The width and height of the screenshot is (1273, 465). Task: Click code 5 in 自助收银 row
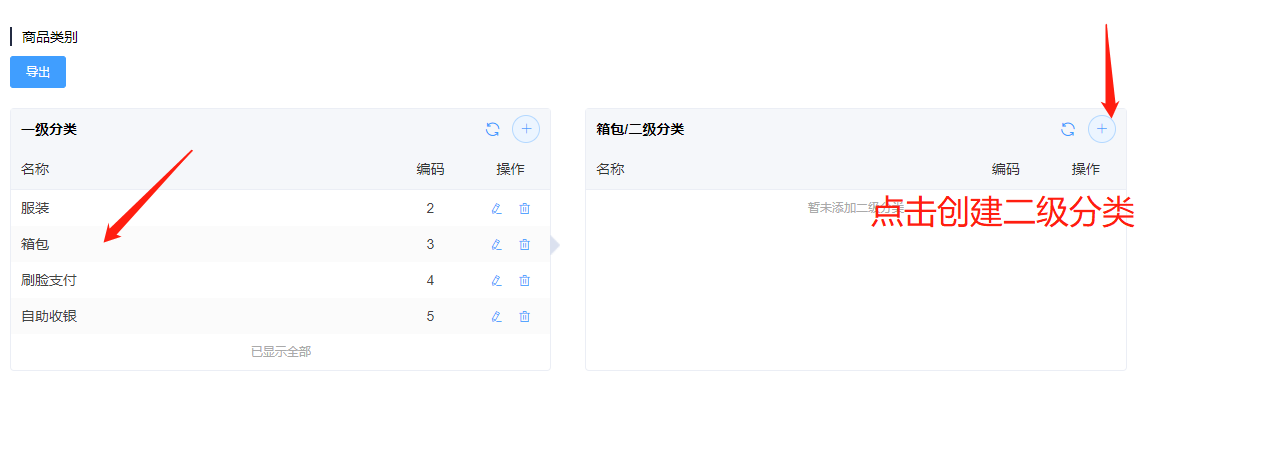[x=430, y=316]
